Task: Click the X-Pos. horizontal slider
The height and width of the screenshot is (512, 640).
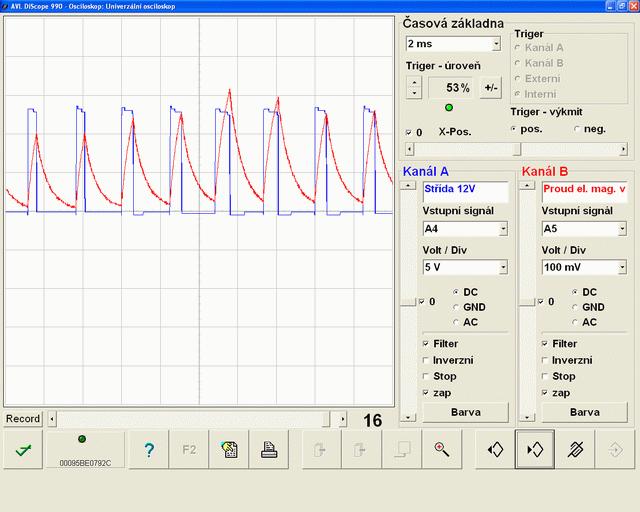Action: [x=516, y=149]
